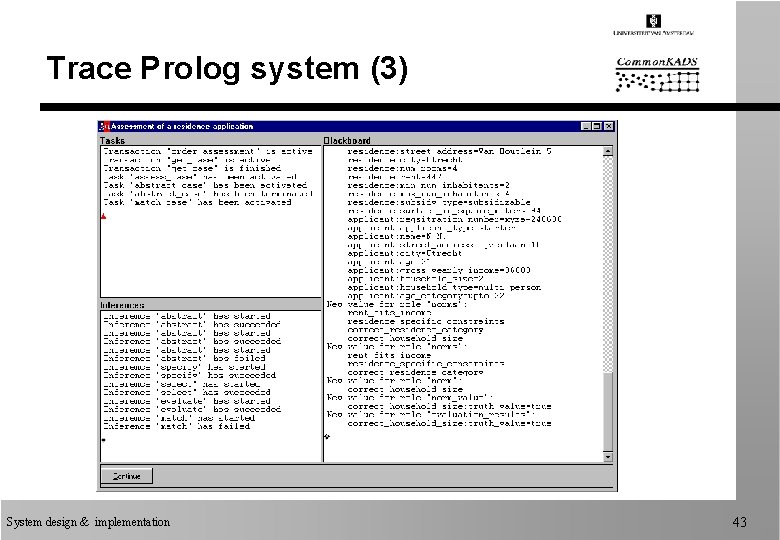
Task: Select line "Inference 'abstract' has failed"
Action: coord(184,358)
